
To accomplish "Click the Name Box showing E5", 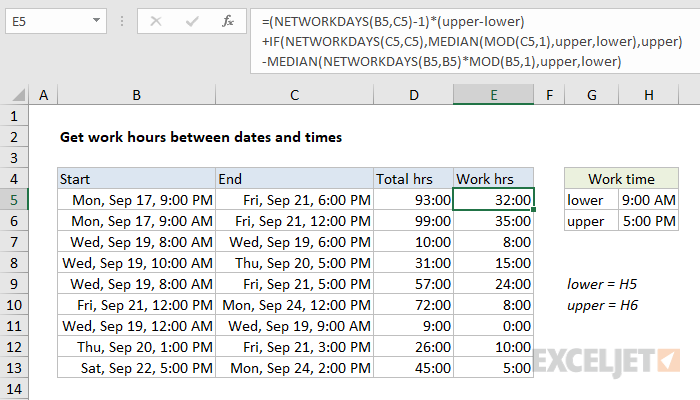I will point(50,20).
